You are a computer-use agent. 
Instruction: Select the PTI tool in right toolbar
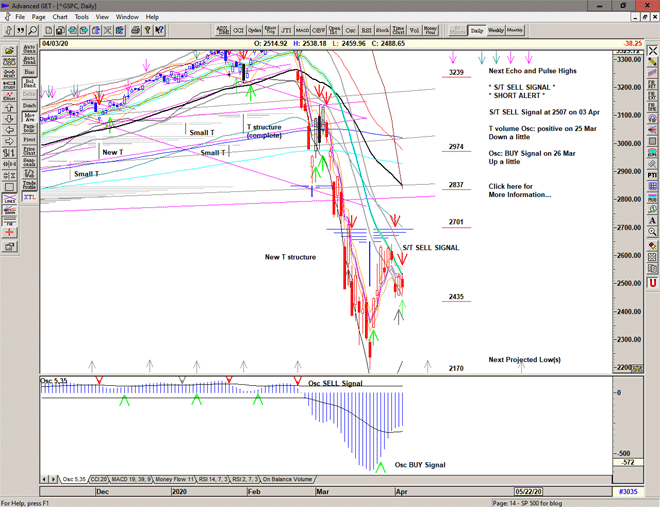click(x=652, y=175)
